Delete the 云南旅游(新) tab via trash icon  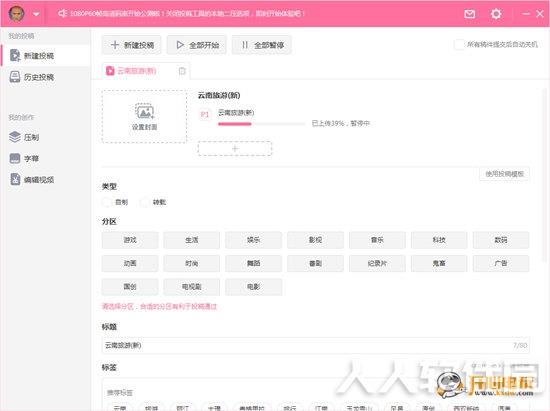[x=182, y=71]
